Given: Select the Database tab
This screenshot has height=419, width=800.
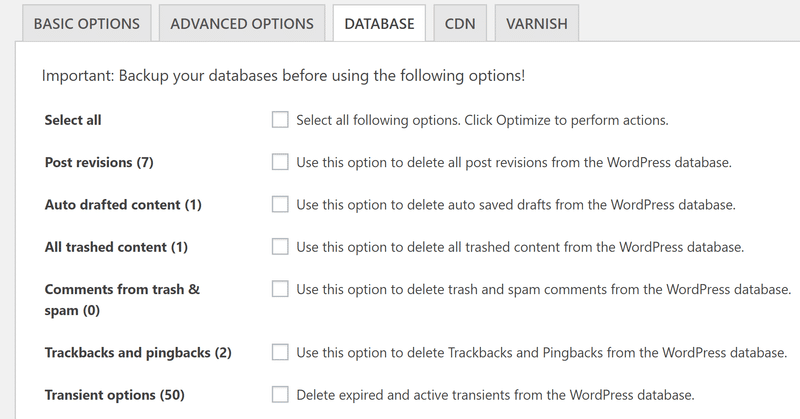Looking at the screenshot, I should pos(379,23).
